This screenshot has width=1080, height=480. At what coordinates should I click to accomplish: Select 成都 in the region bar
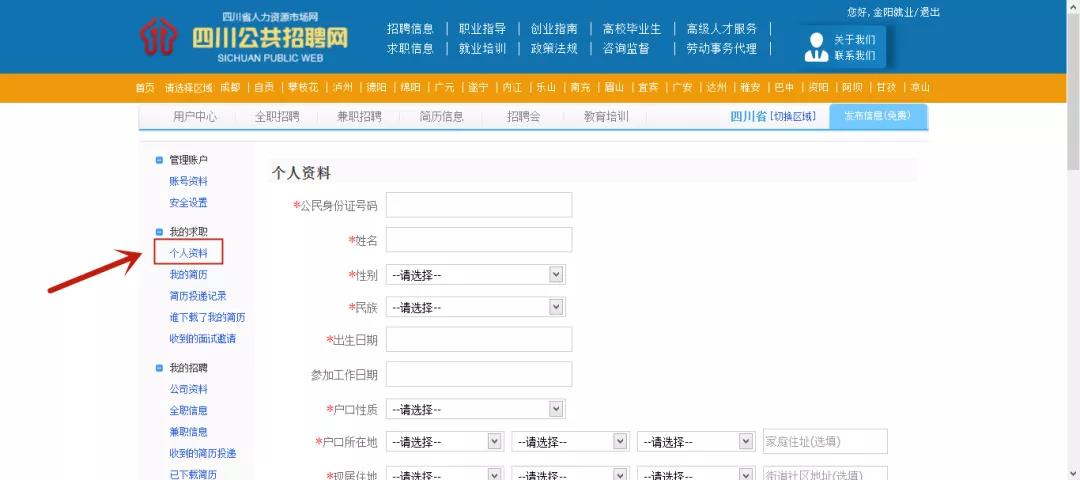tap(230, 88)
